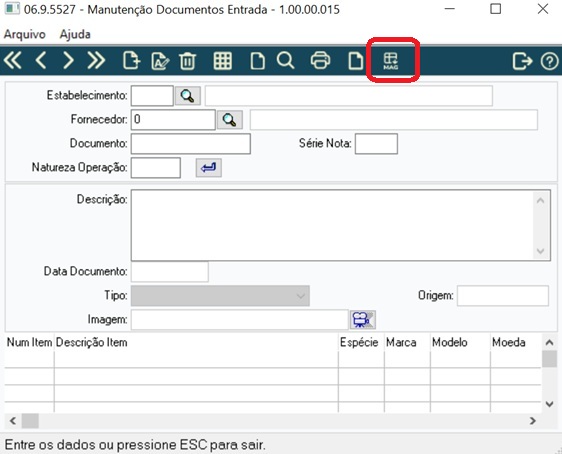This screenshot has height=454, width=562.
Task: Click the Estabelecimento description field
Action: pos(349,96)
